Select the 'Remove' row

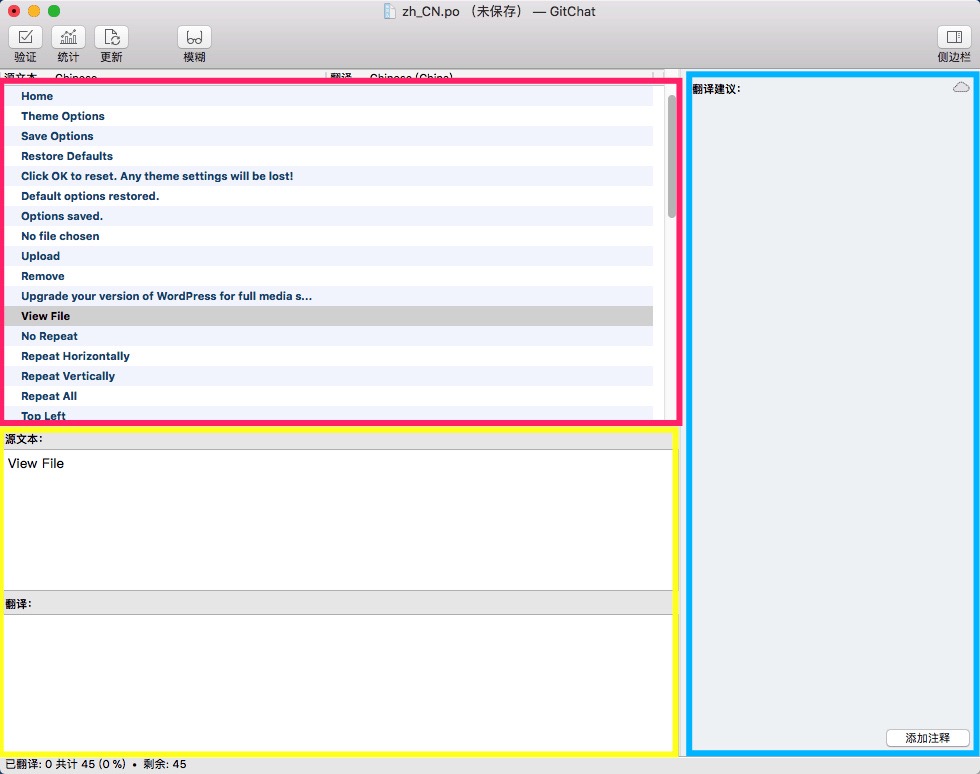[329, 276]
